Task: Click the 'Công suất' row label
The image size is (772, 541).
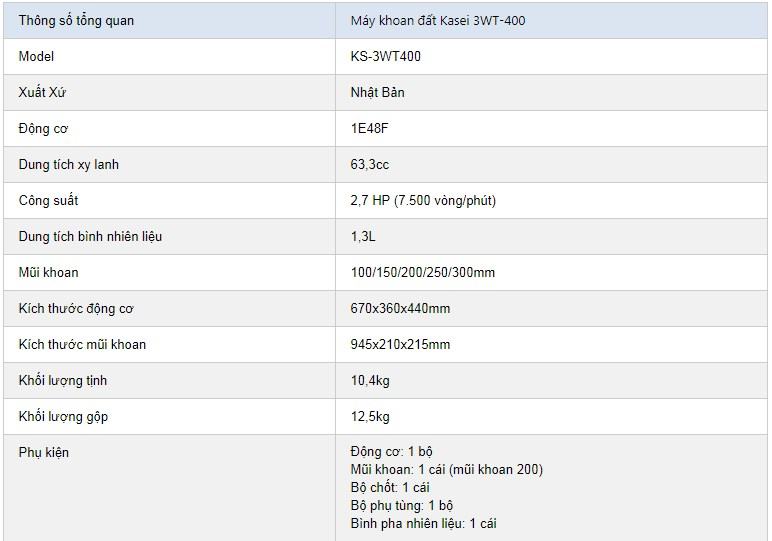Action: pos(48,200)
